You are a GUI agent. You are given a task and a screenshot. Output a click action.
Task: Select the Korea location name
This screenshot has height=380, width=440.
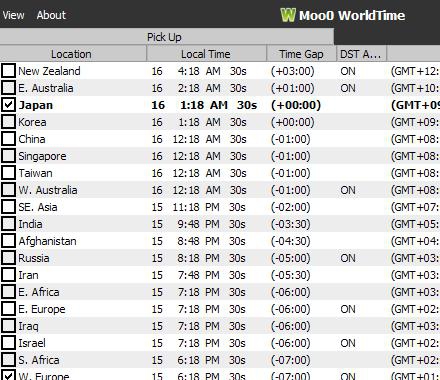click(x=32, y=122)
